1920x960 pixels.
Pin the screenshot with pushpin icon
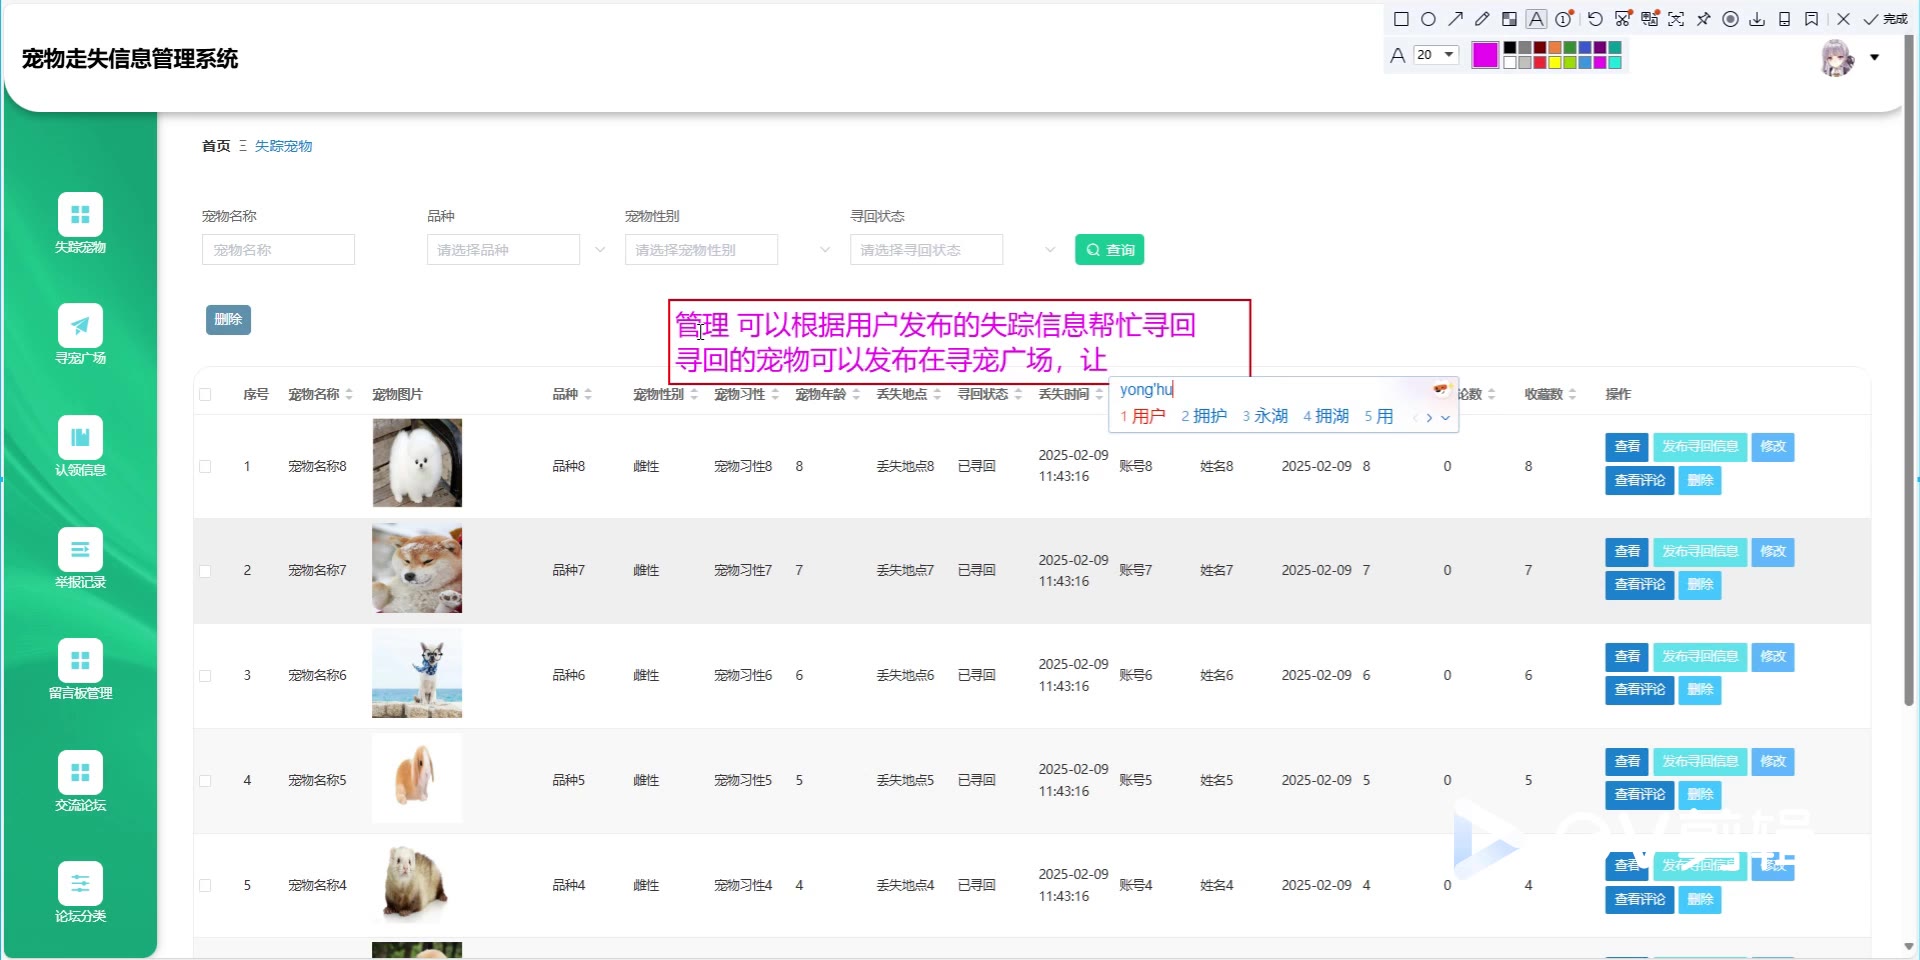1703,19
